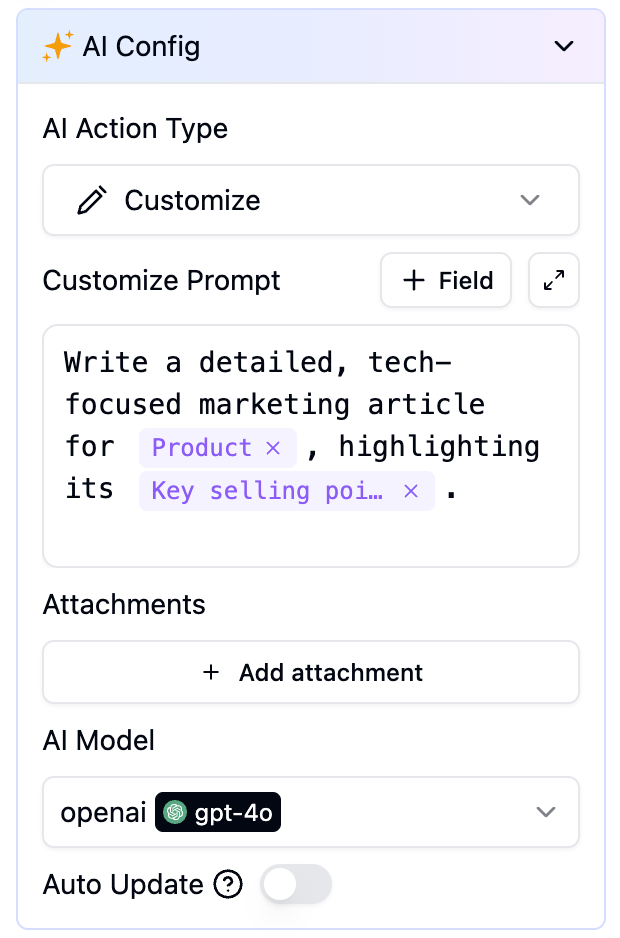
Task: Click the AI Config sparkle icon
Action: (x=57, y=46)
